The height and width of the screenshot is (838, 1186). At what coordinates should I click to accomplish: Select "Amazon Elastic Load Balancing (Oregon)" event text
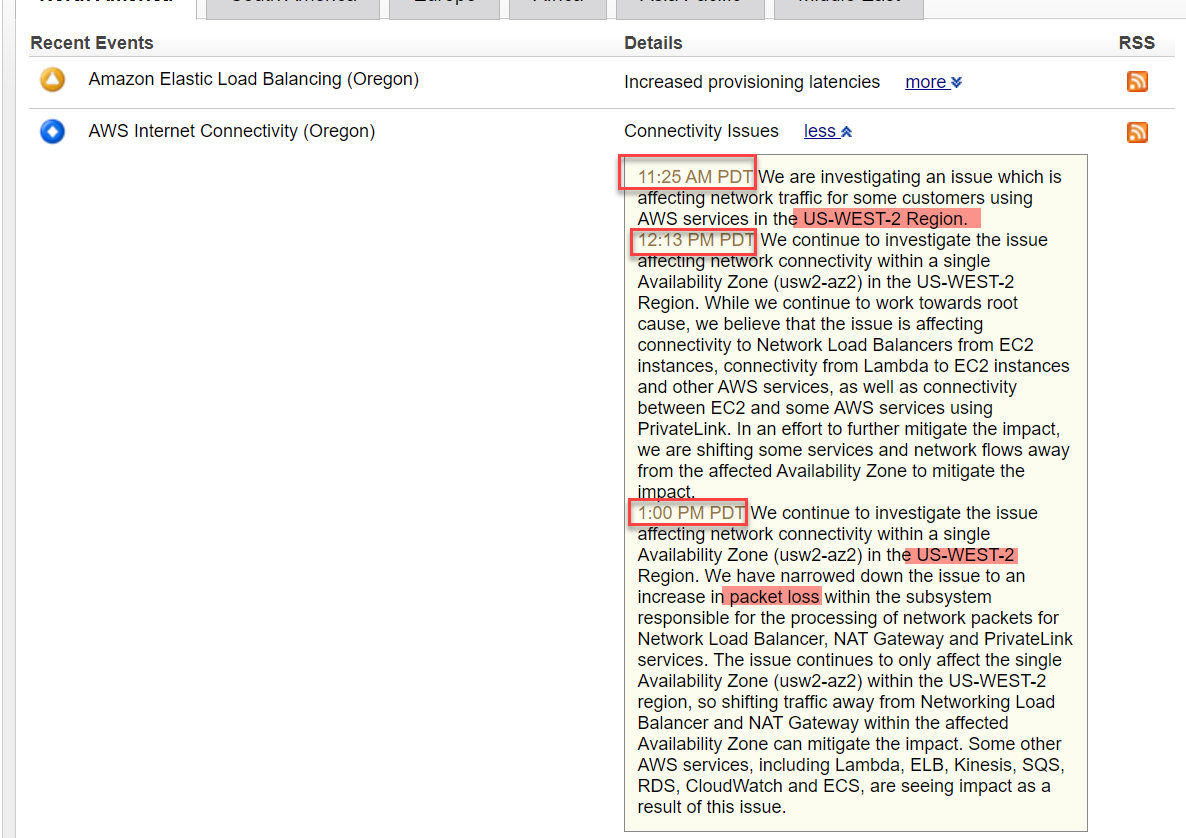[x=253, y=79]
